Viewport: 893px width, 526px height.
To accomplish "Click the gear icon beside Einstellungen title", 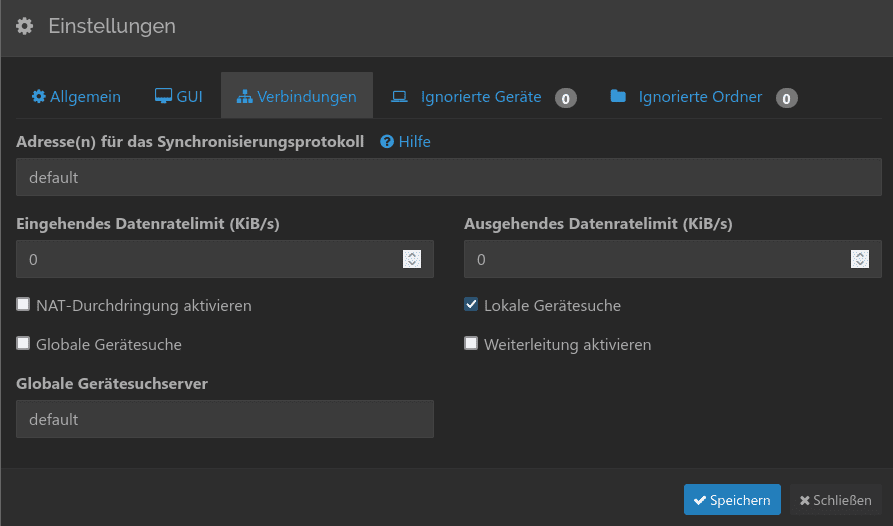I will pyautogui.click(x=24, y=26).
